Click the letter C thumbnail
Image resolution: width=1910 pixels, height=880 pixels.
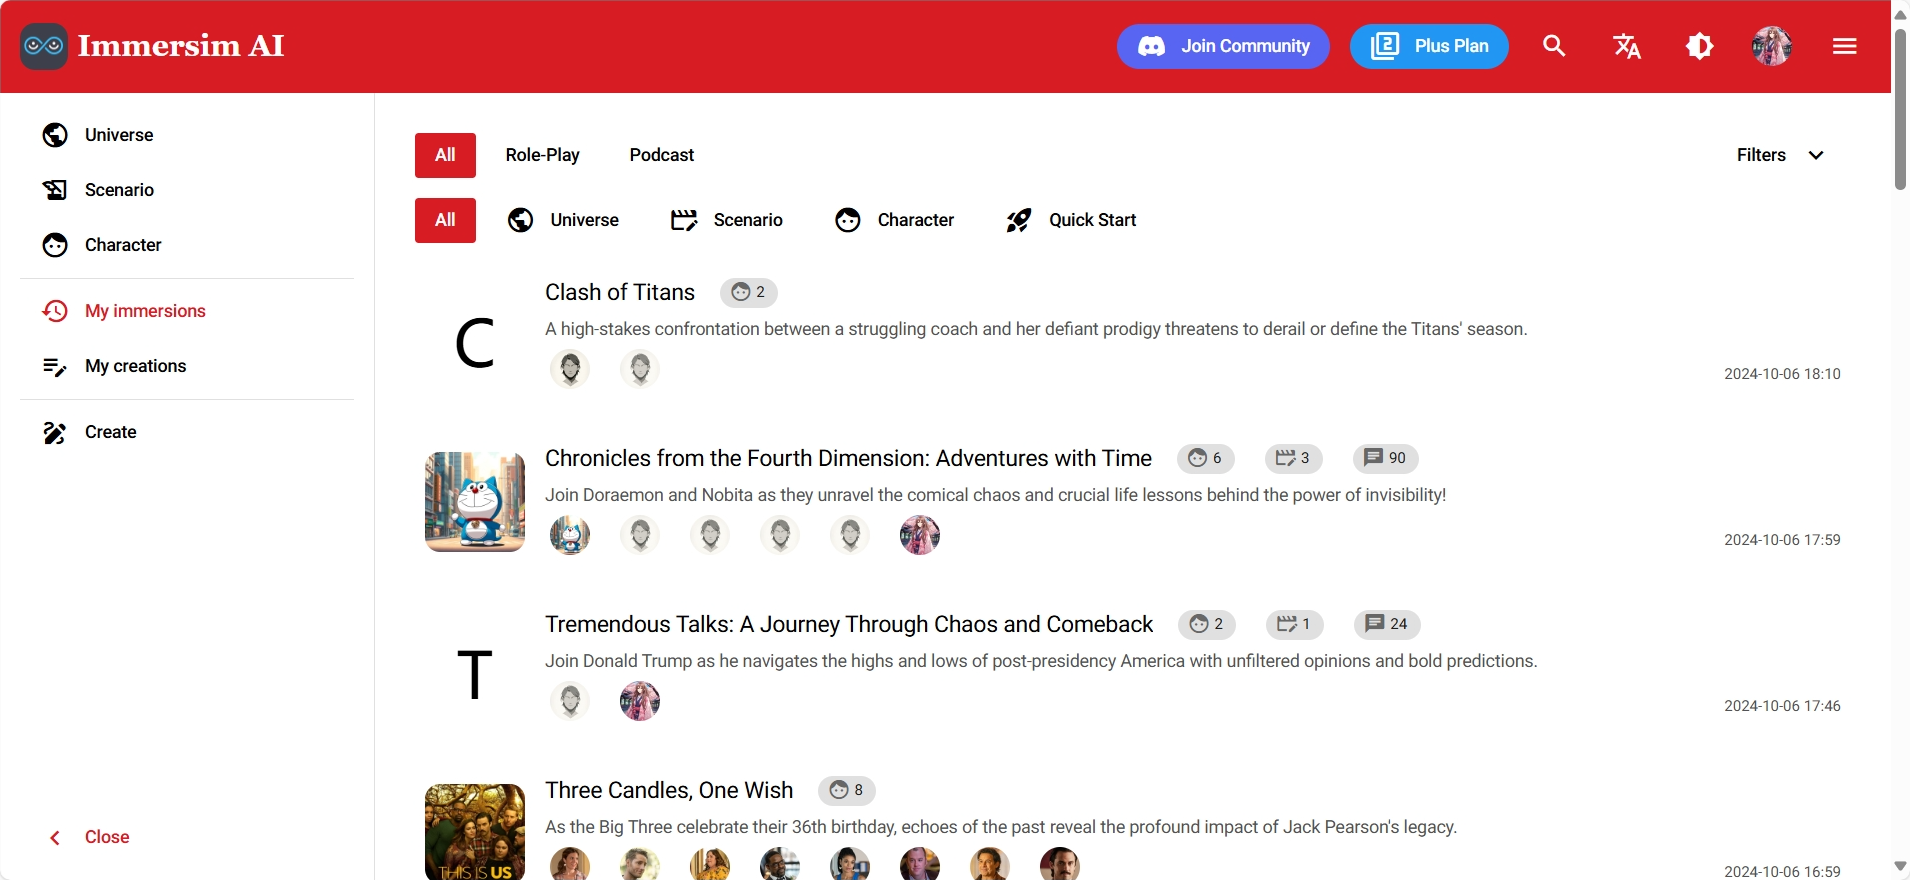coord(475,343)
